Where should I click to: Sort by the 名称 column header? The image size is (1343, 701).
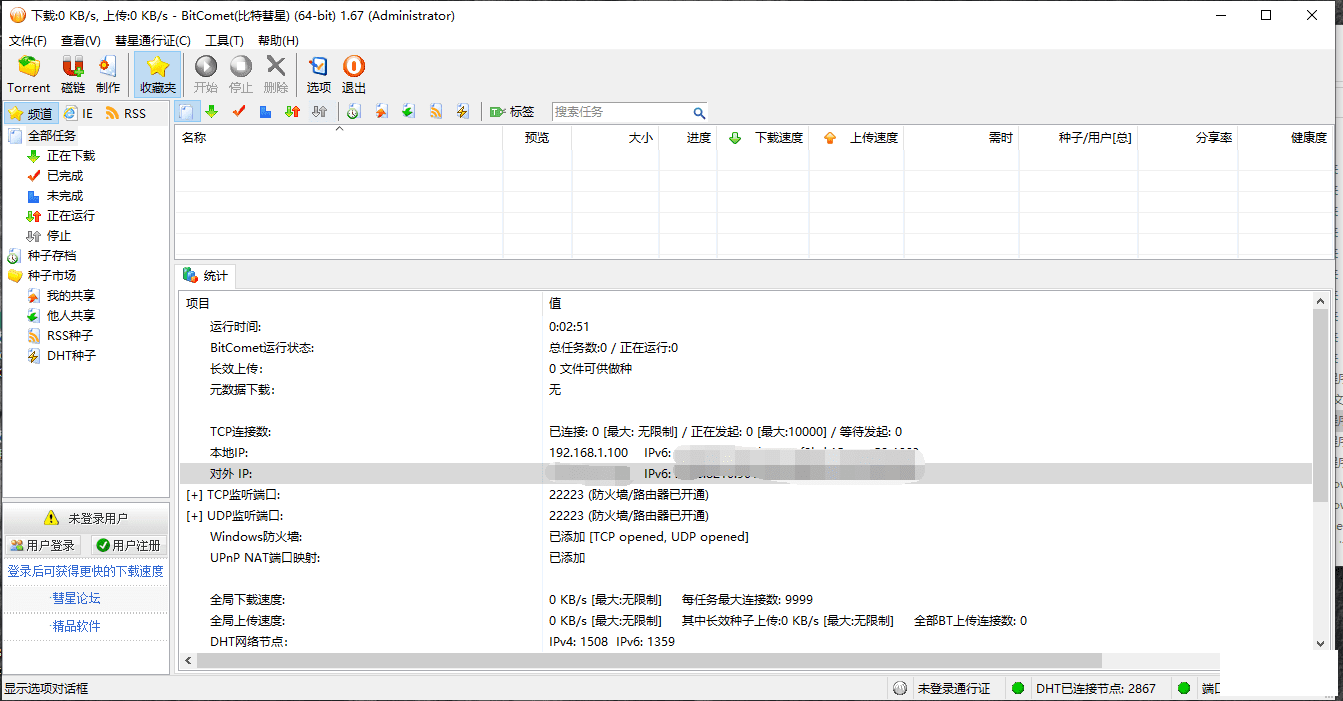click(339, 137)
